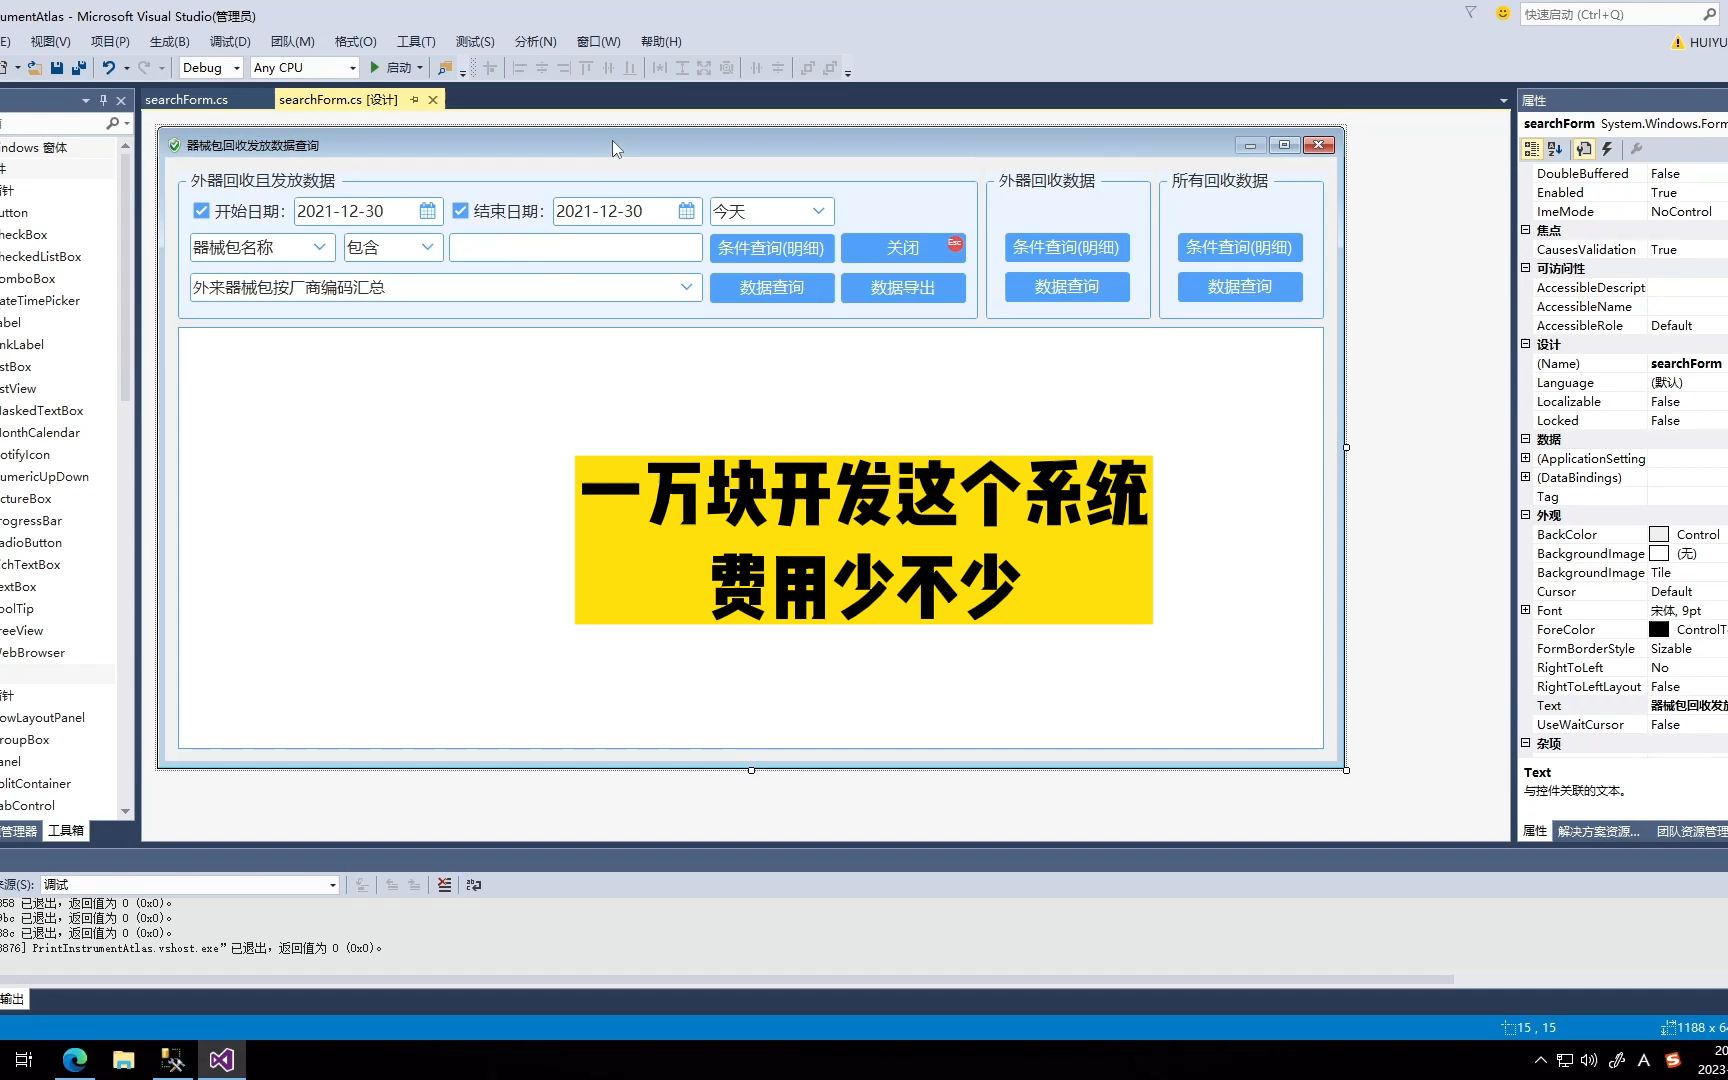Save the current file with the Save icon
The width and height of the screenshot is (1728, 1080).
[x=57, y=68]
